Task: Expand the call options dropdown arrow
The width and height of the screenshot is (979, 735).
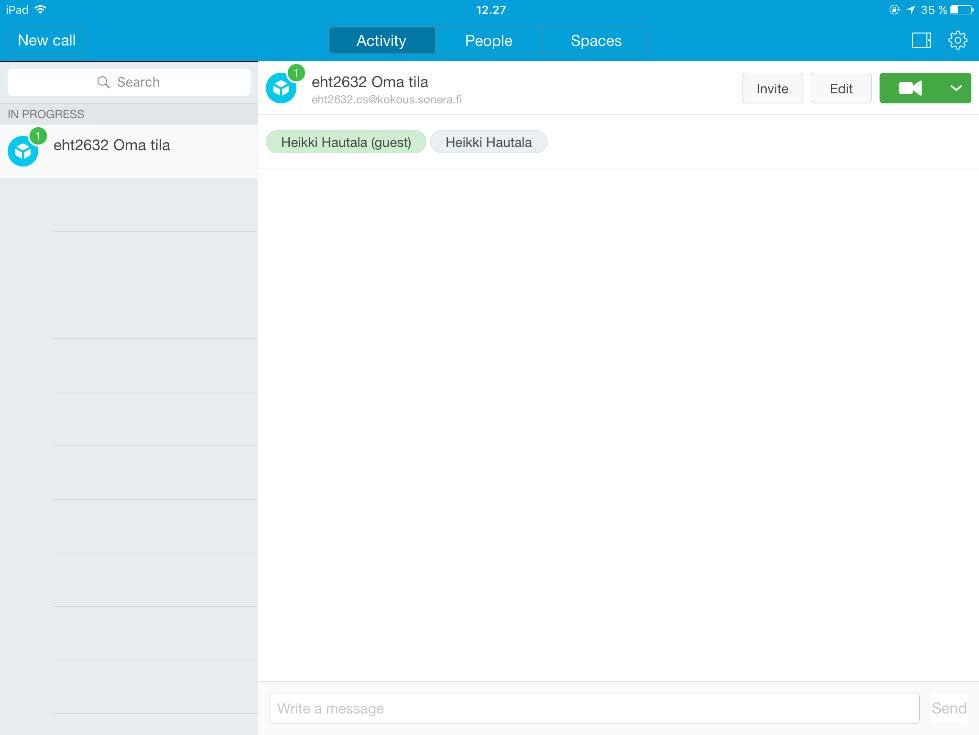Action: point(956,88)
